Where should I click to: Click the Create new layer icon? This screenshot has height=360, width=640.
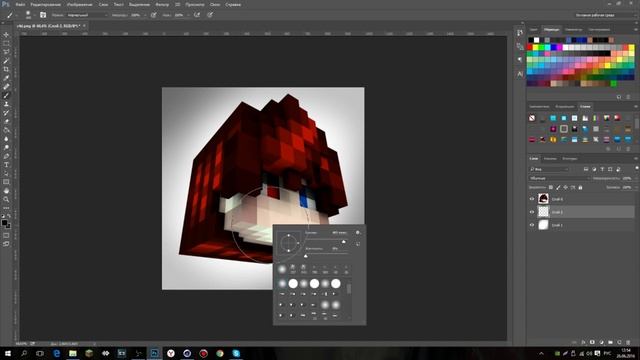pyautogui.click(x=619, y=342)
